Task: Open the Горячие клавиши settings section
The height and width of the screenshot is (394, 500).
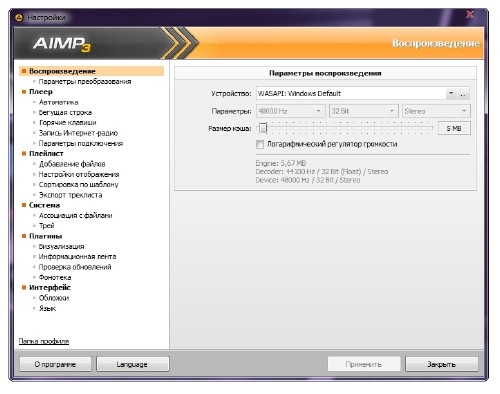Action: coord(68,123)
